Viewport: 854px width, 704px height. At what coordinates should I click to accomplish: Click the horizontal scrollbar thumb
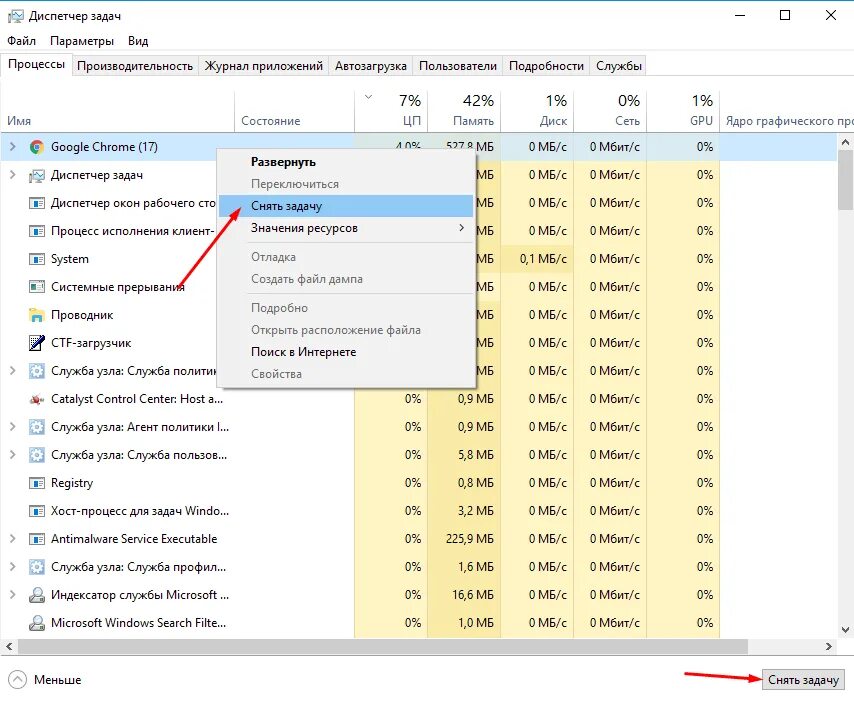383,646
